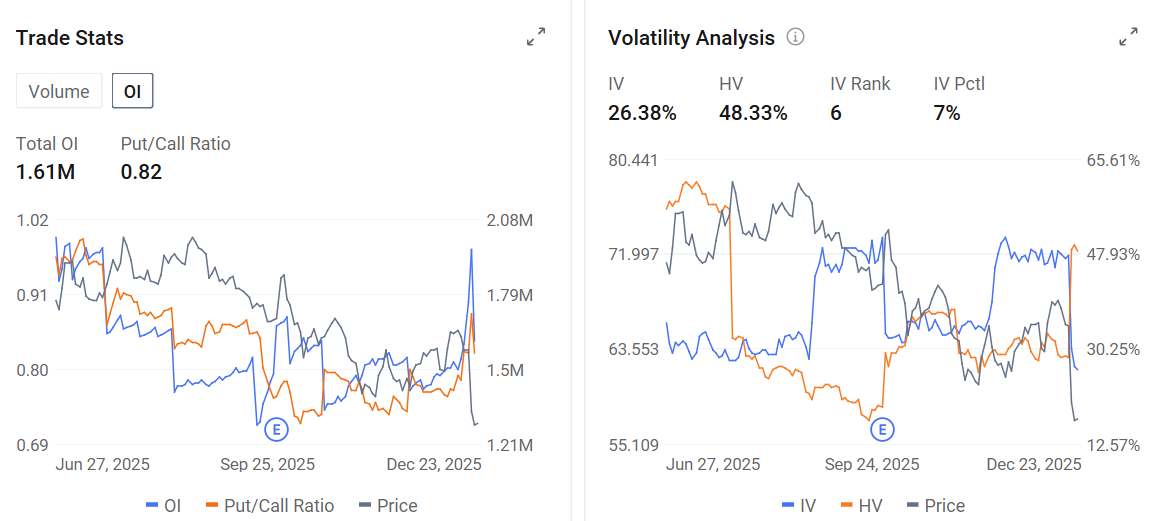Toggle Price series in Trade Stats legend
The width and height of the screenshot is (1152, 521).
tap(388, 506)
